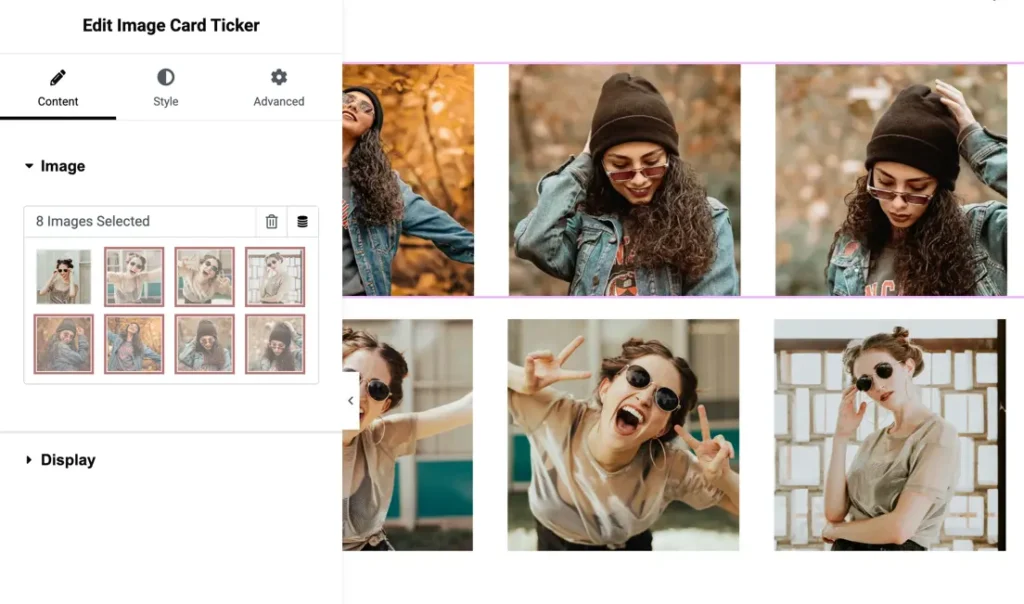Click the laughing woman peace-sign preview image
Viewport: 1024px width, 604px height.
(623, 435)
